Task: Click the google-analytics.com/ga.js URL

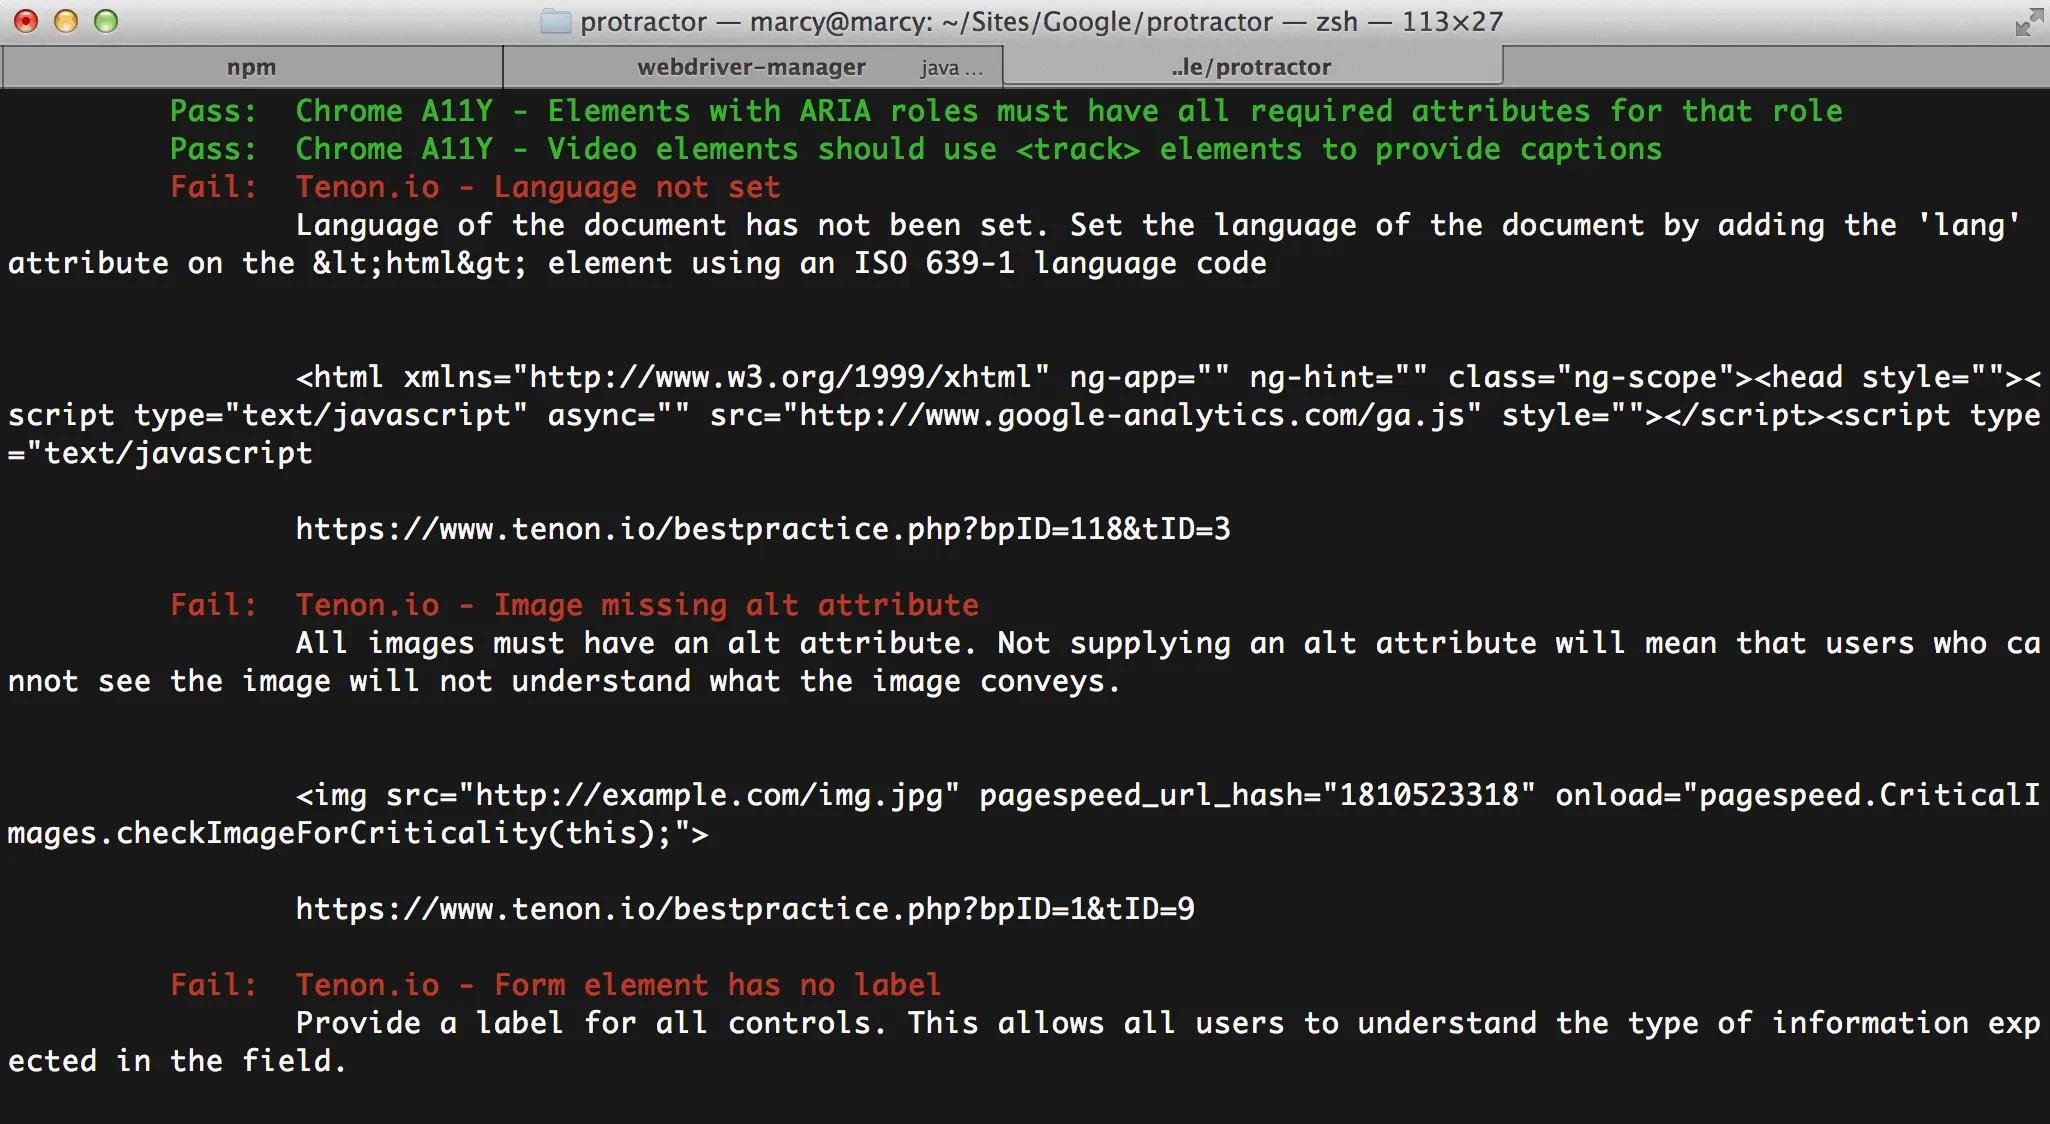Action: click(1130, 415)
